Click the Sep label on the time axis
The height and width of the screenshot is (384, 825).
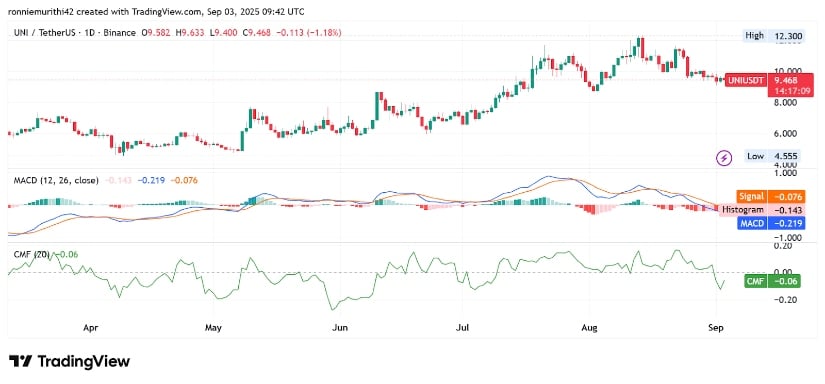click(x=717, y=328)
